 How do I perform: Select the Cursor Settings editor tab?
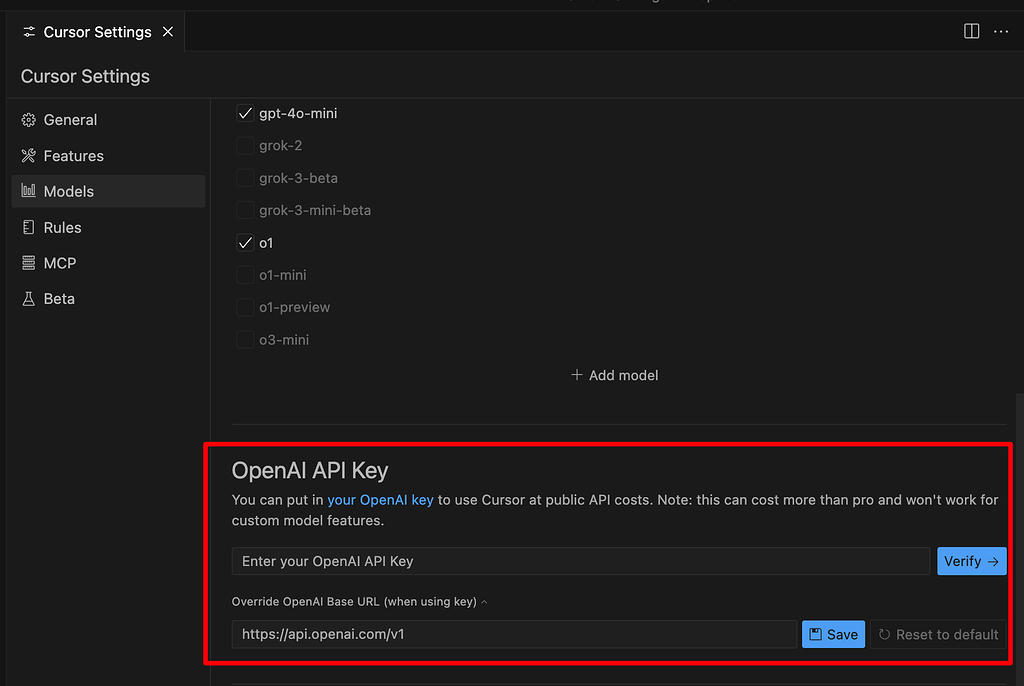[97, 31]
